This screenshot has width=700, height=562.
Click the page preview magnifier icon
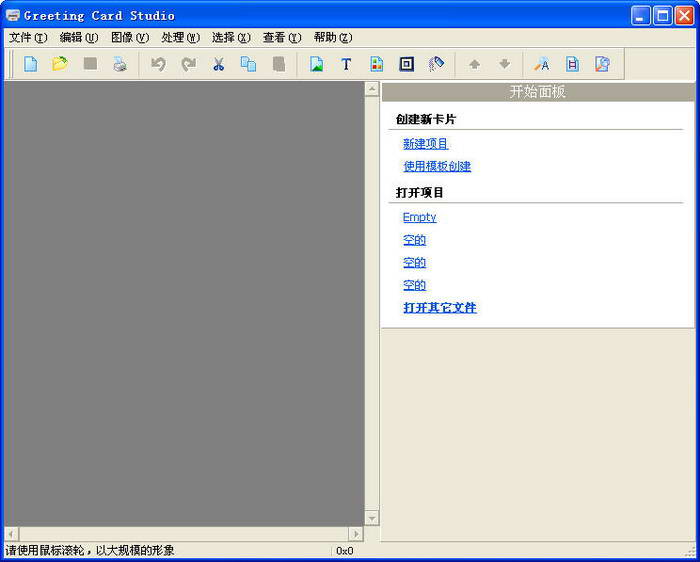click(603, 64)
